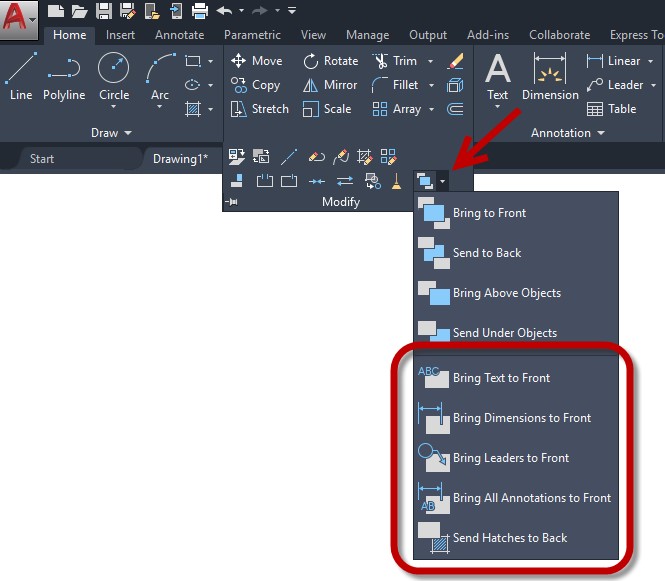Open the Customize Quick Access Toolbar dropdown
This screenshot has height=581, width=665.
click(292, 10)
